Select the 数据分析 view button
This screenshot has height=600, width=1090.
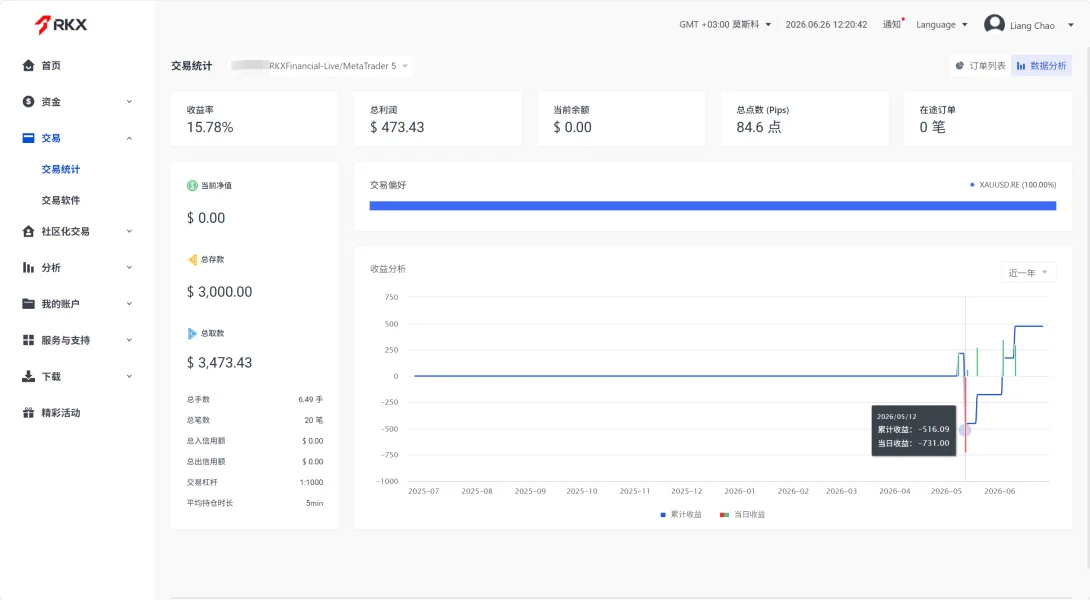click(x=1041, y=66)
